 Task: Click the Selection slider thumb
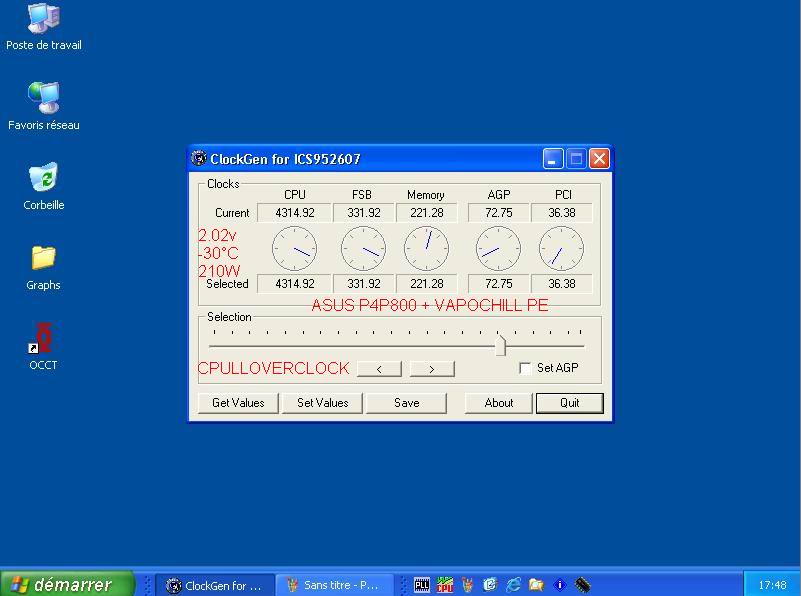pyautogui.click(x=501, y=345)
